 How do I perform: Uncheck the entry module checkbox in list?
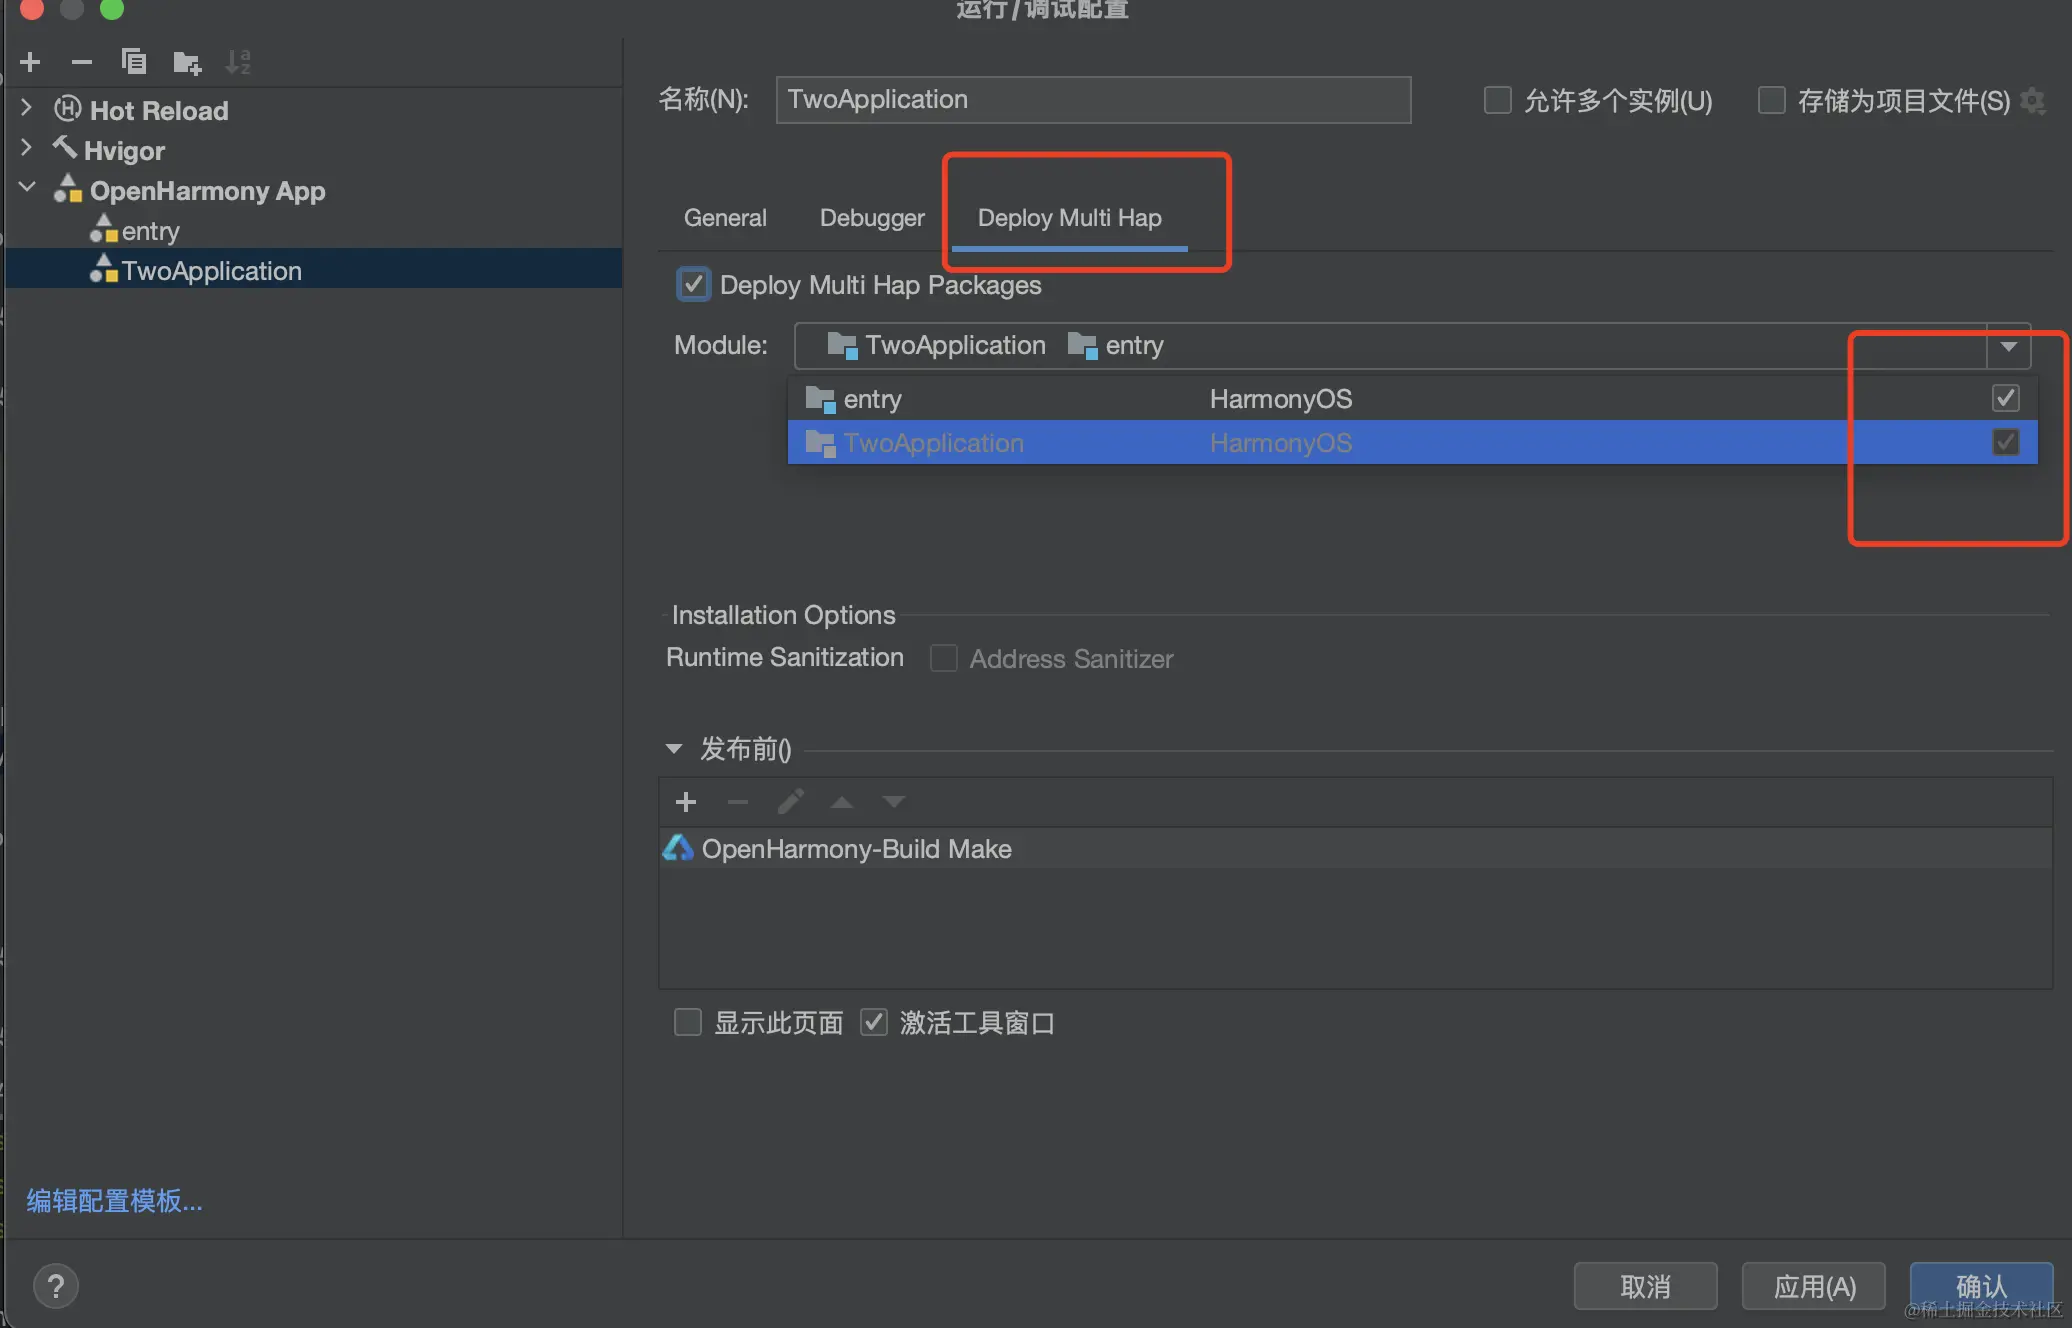tap(2006, 398)
